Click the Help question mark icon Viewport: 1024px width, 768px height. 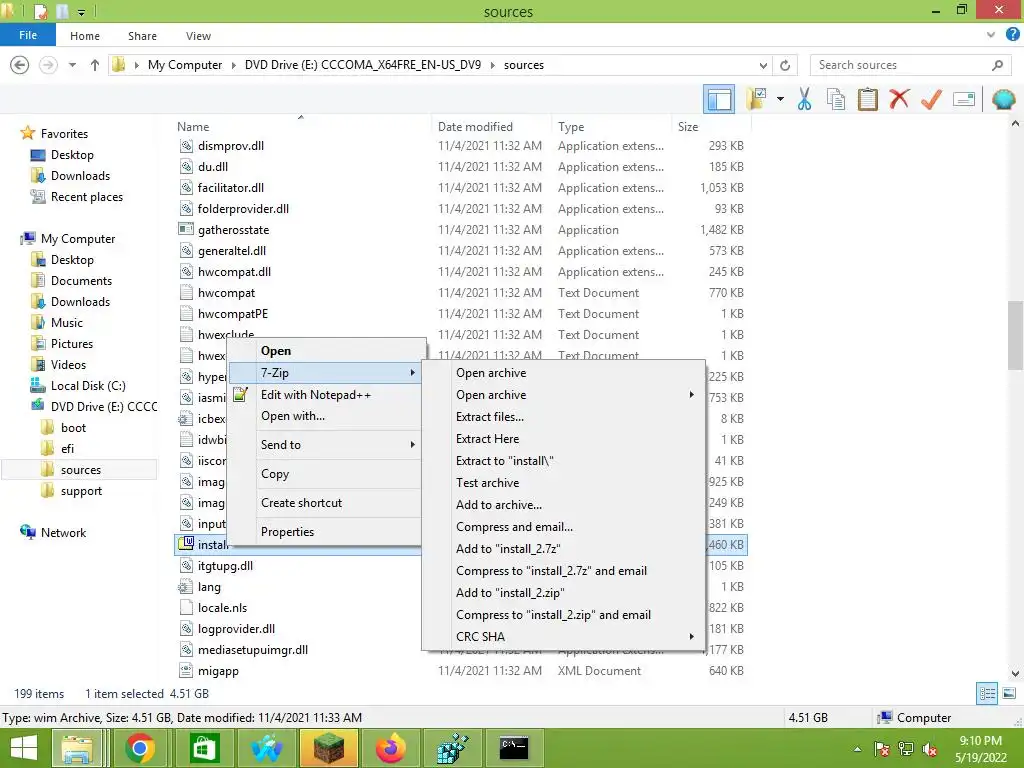[x=1013, y=35]
